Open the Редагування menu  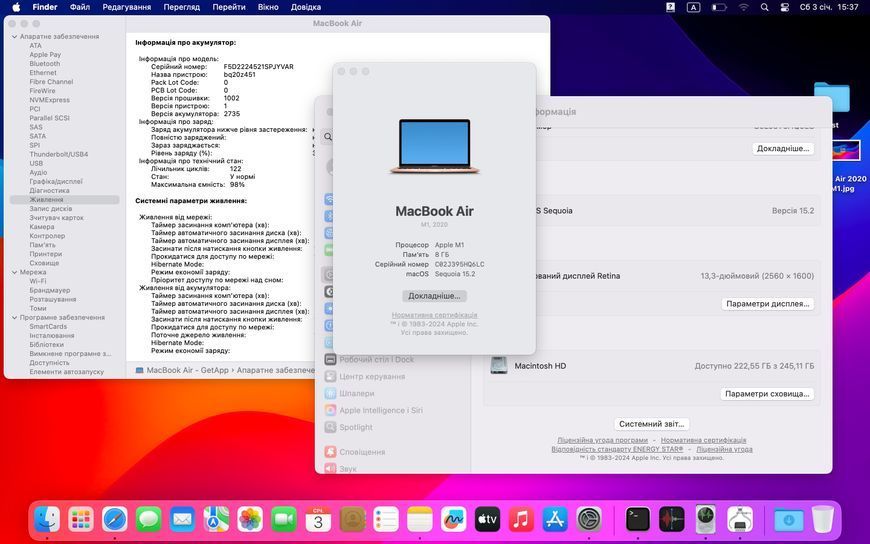click(x=127, y=7)
